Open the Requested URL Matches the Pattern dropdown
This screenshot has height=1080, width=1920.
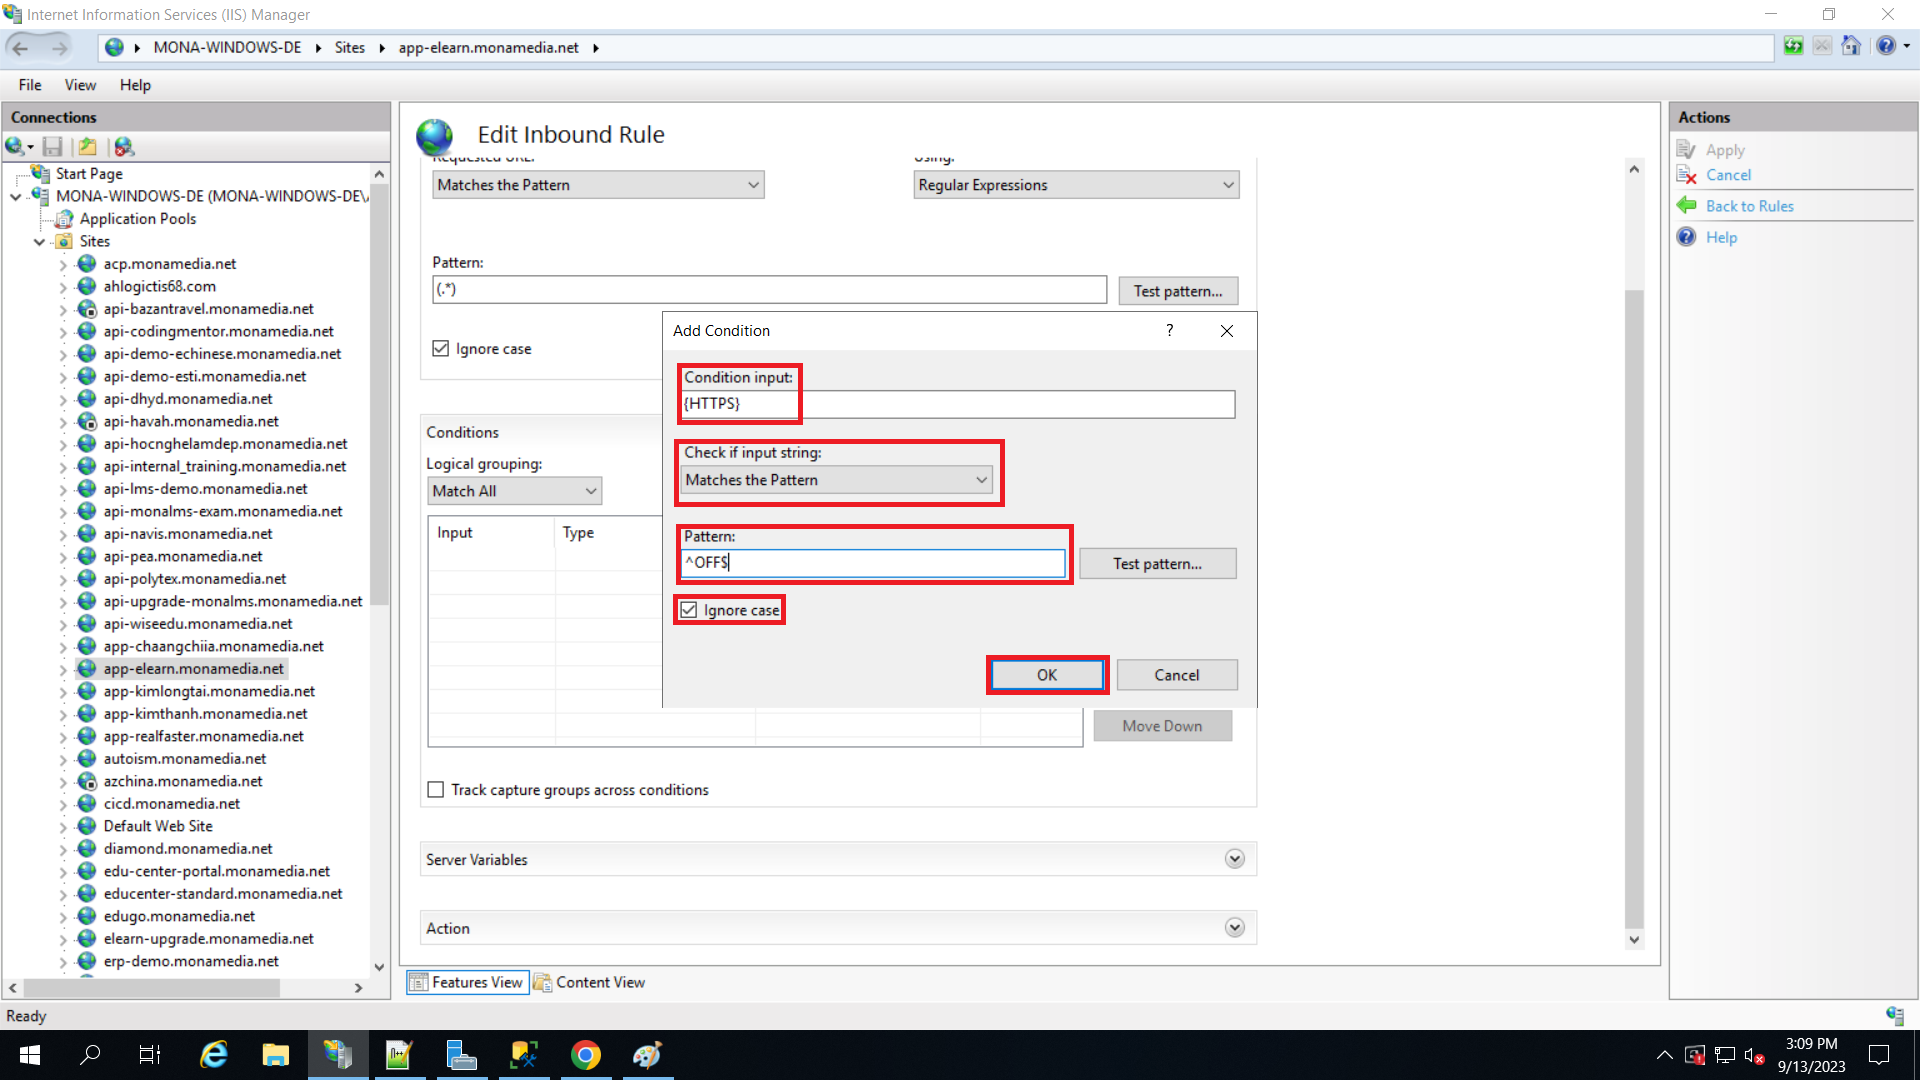tap(598, 185)
